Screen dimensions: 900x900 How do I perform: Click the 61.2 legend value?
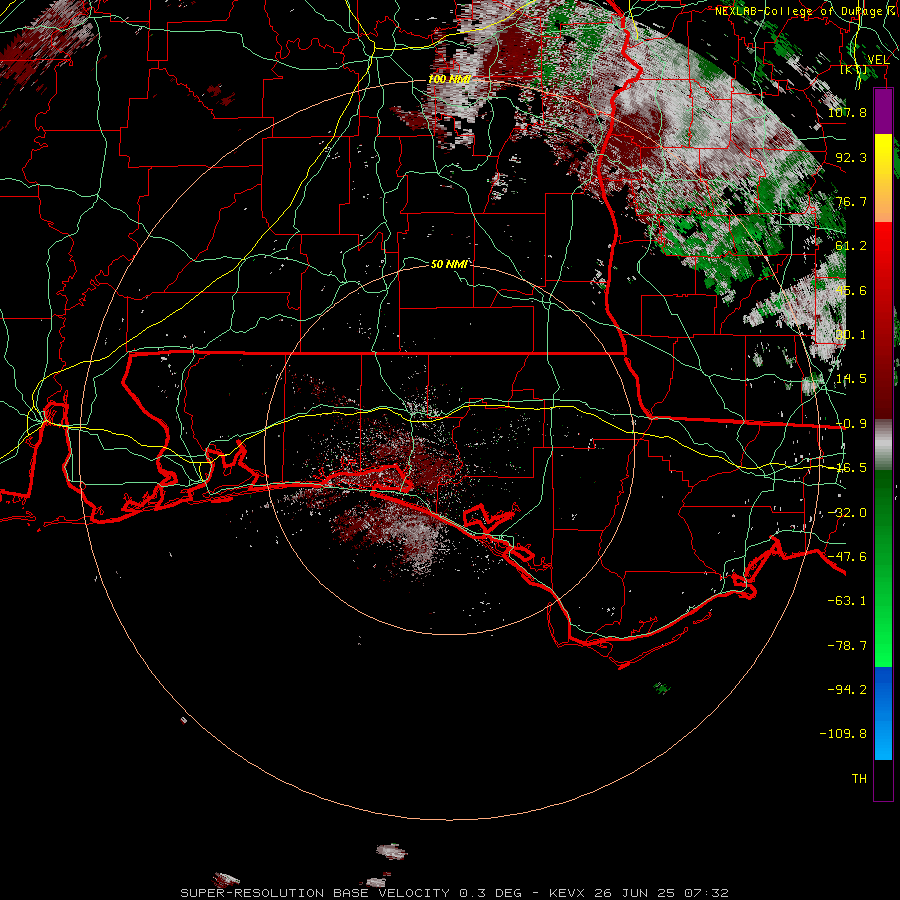click(851, 246)
